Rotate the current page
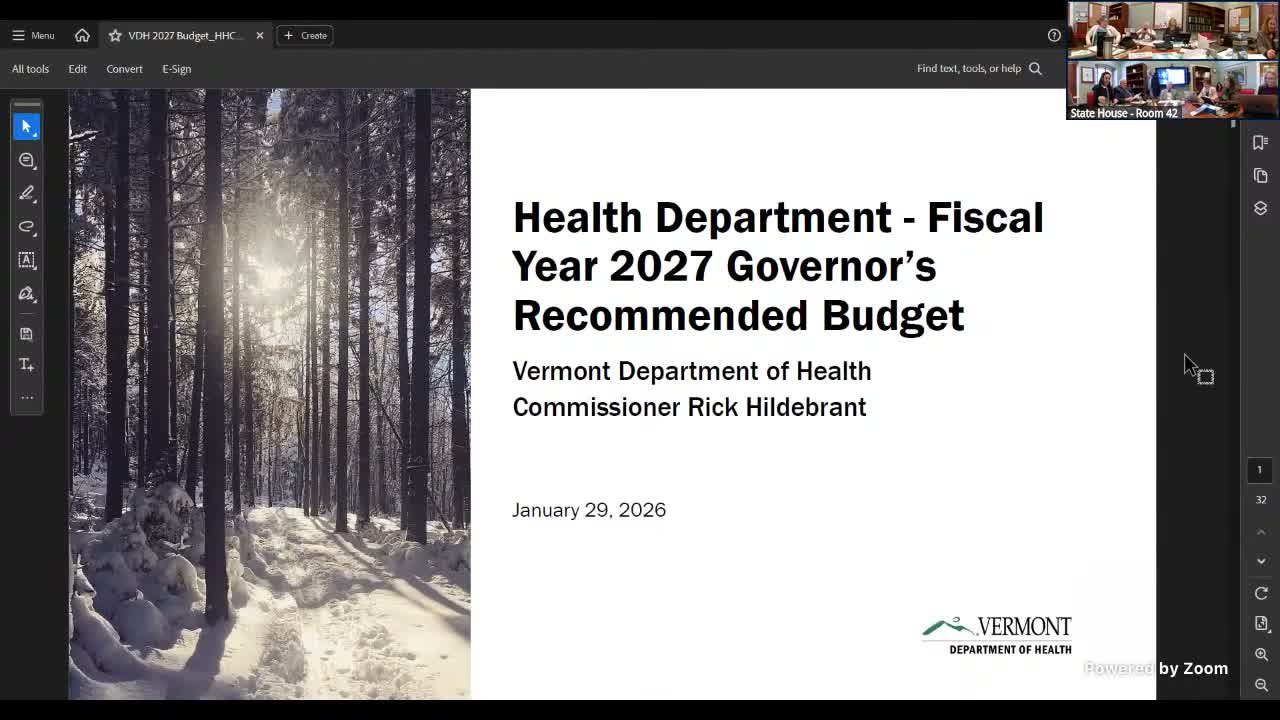 click(x=1261, y=593)
